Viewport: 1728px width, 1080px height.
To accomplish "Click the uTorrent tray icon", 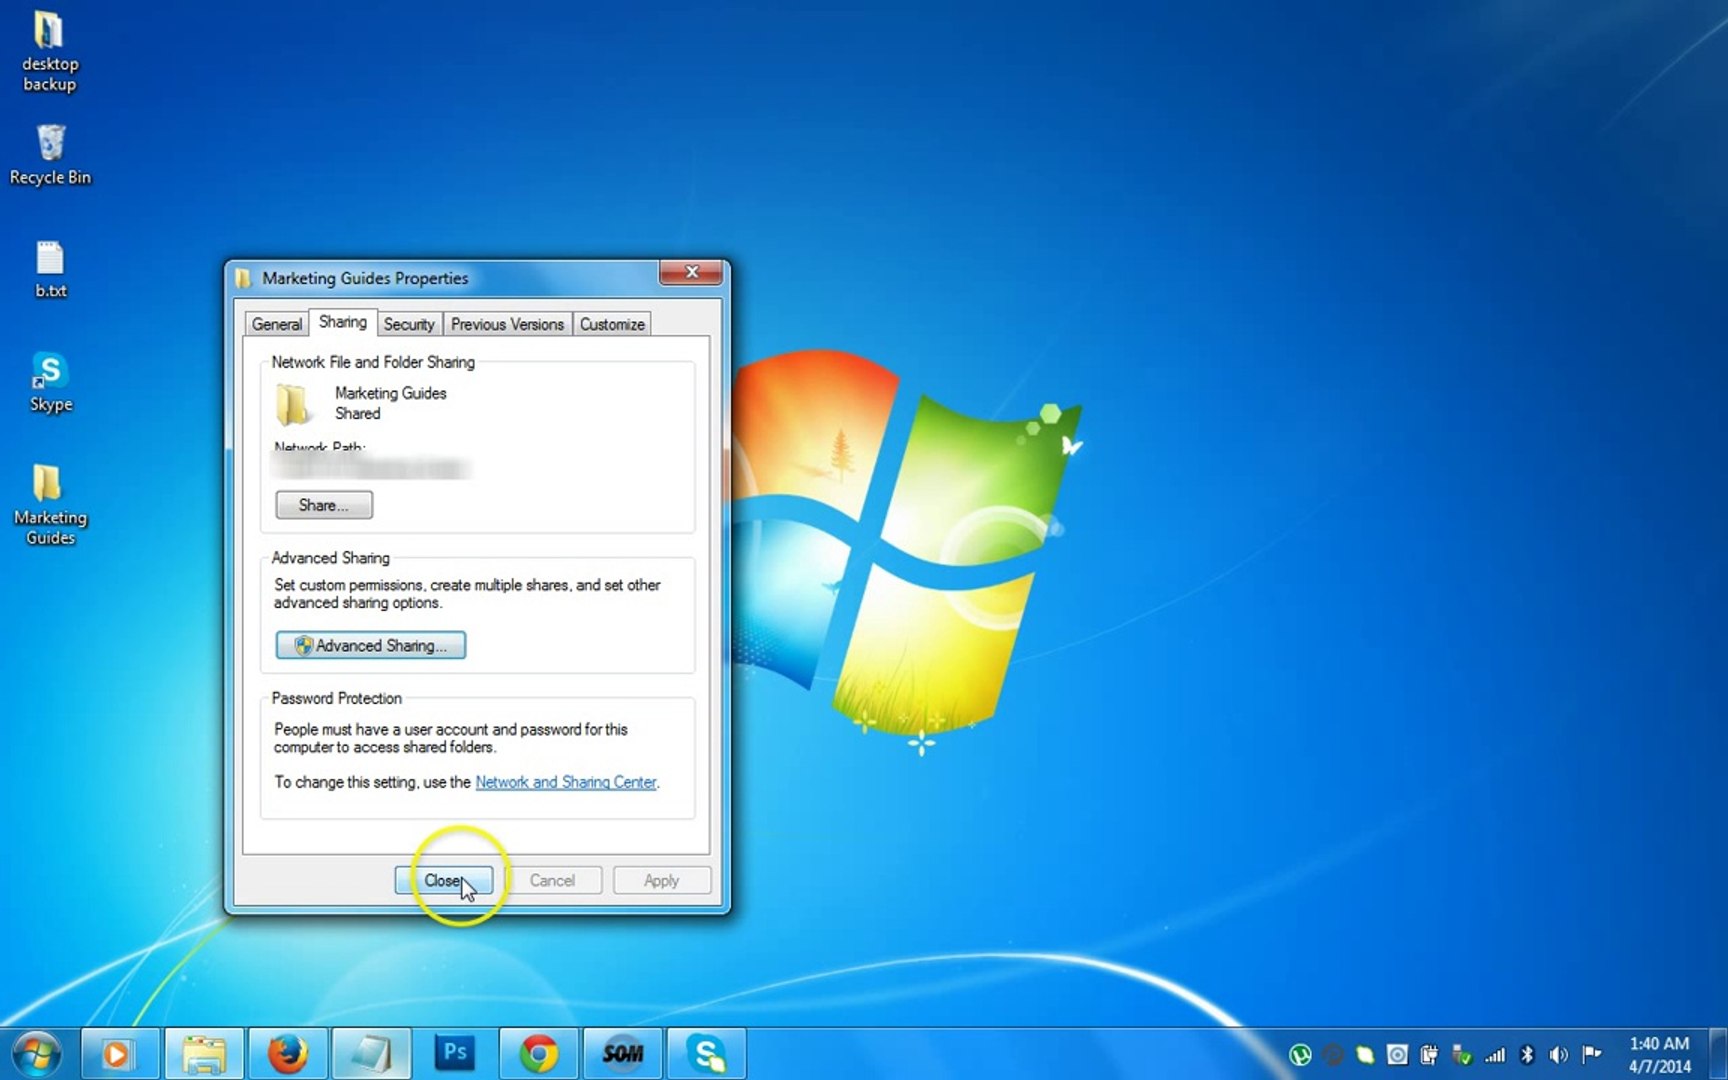I will (1300, 1054).
